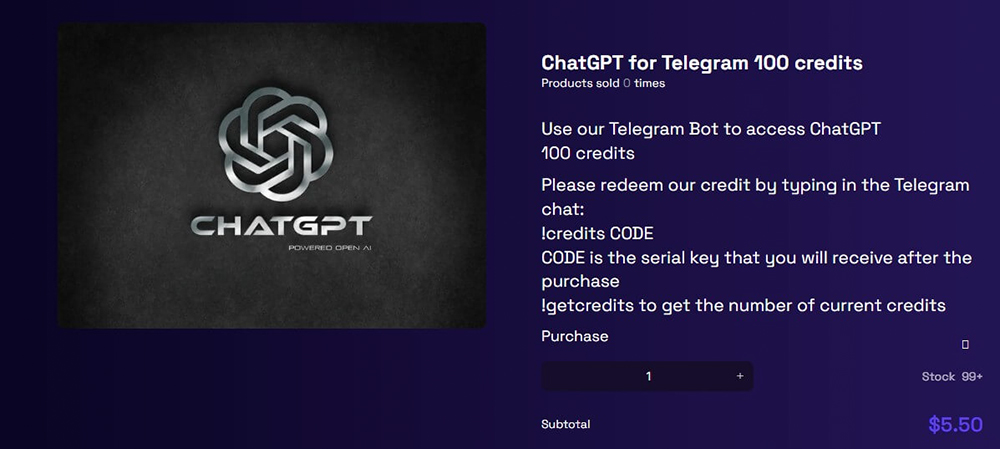Click the small rectangle icon beside Purchase
The width and height of the screenshot is (1000, 449).
pos(965,344)
